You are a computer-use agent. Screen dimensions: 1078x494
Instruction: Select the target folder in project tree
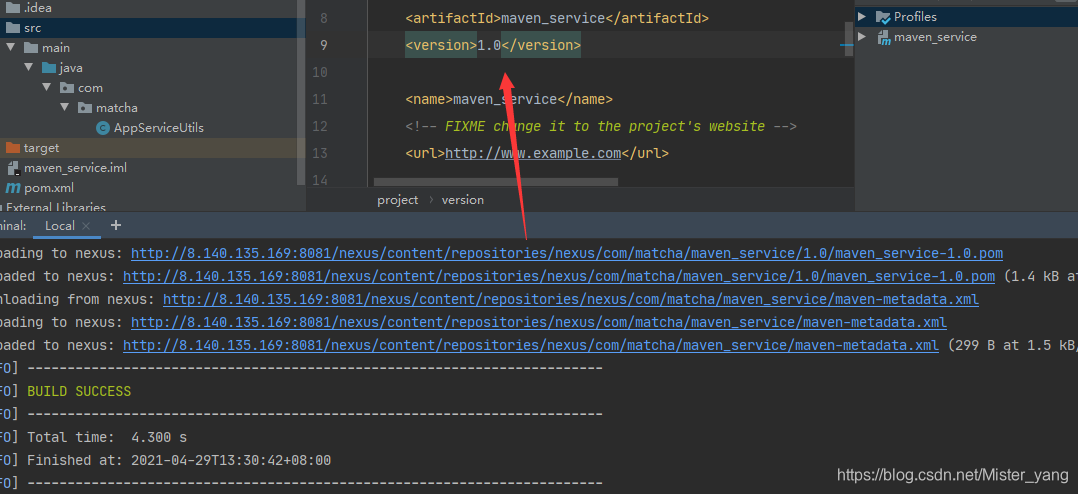tap(41, 148)
